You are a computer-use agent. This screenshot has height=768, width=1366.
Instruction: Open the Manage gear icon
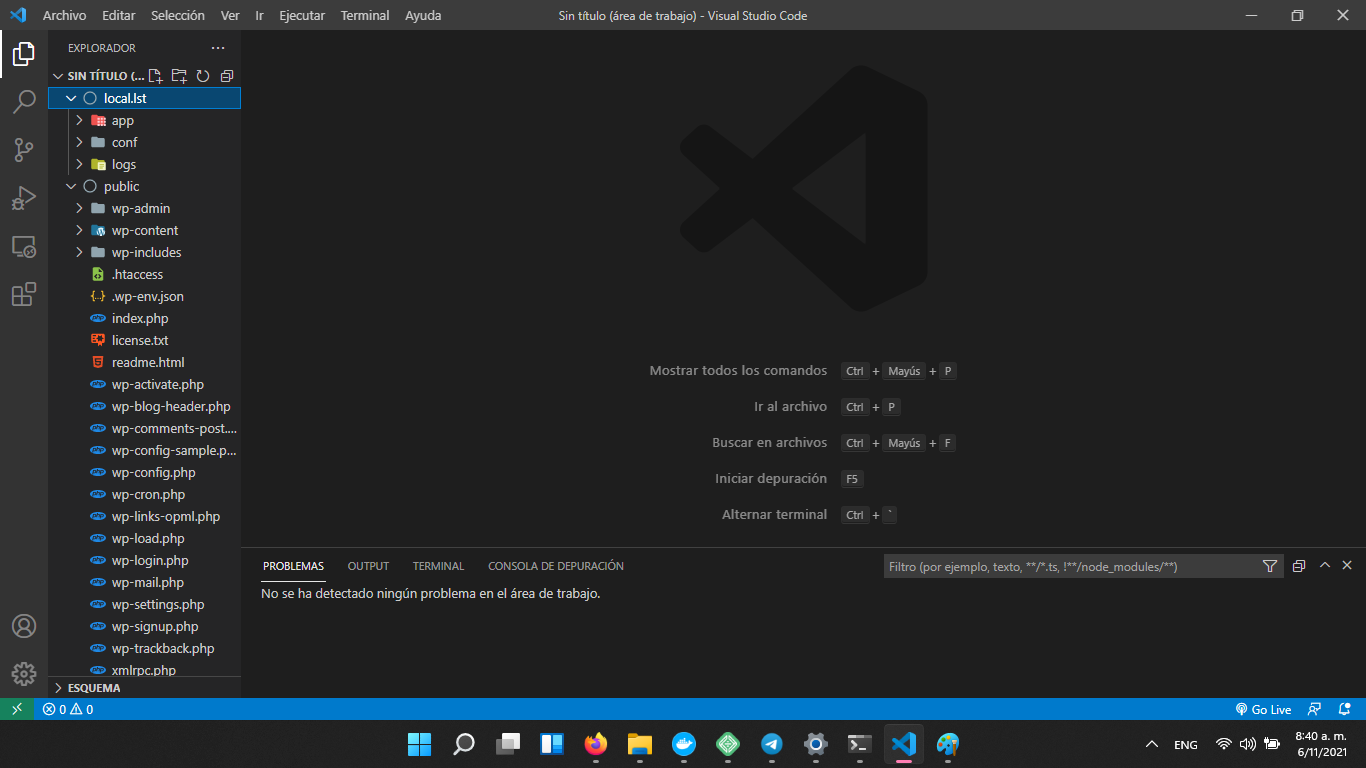(24, 674)
